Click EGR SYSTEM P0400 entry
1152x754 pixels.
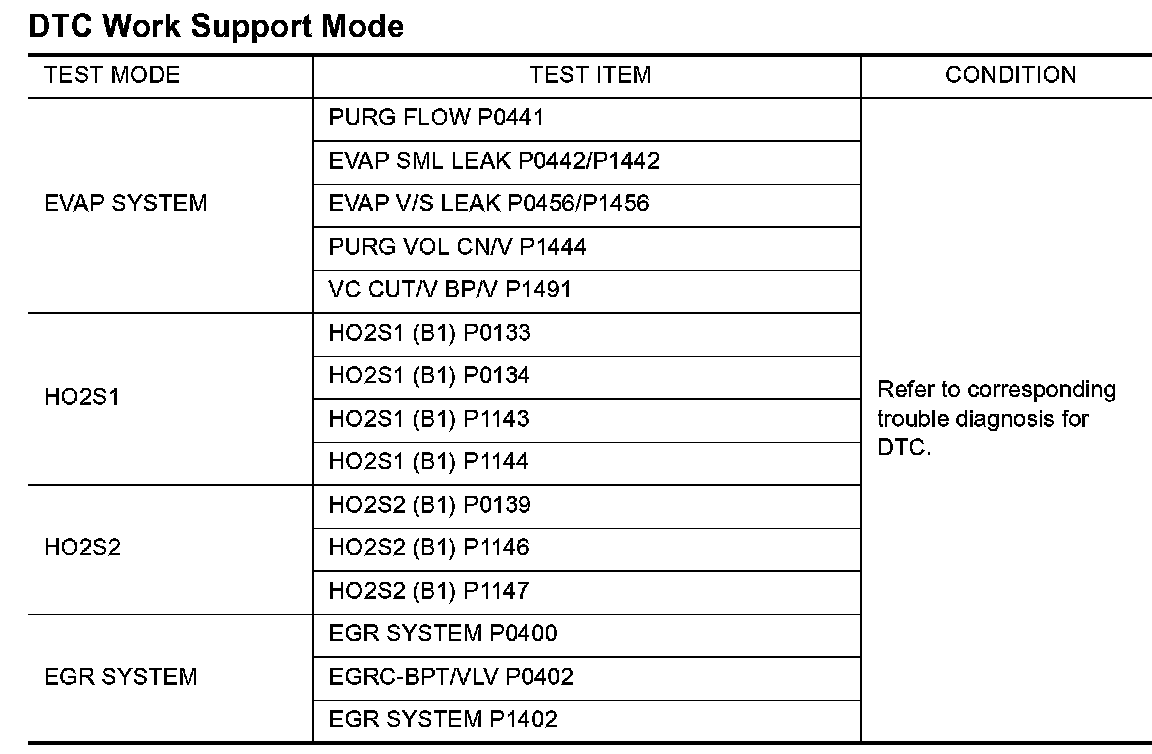pyautogui.click(x=443, y=634)
